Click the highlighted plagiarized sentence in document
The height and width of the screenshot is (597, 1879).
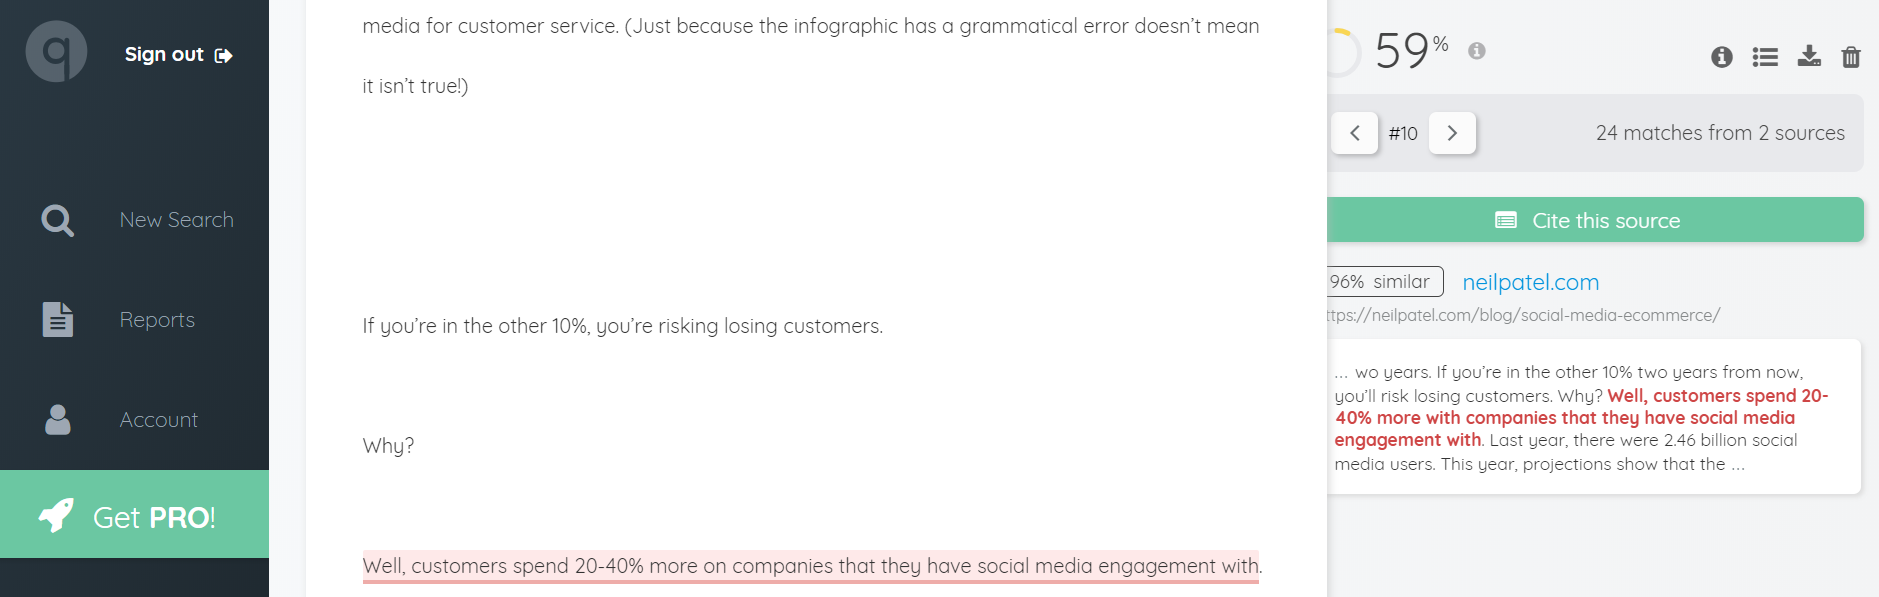(x=811, y=566)
